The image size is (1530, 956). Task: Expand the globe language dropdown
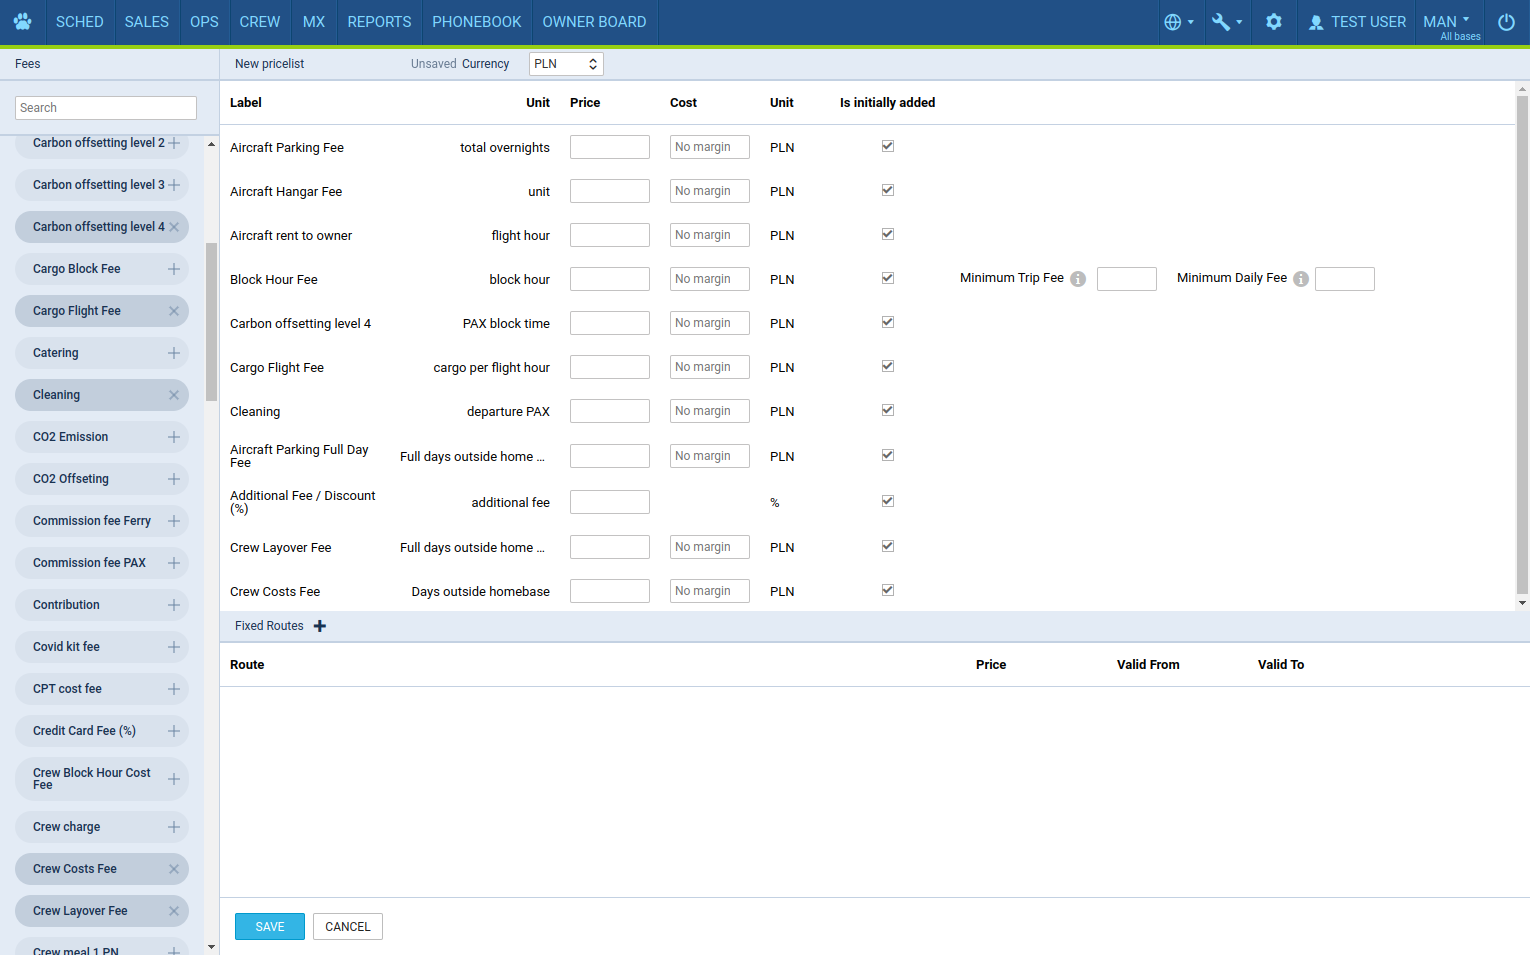pos(1178,22)
